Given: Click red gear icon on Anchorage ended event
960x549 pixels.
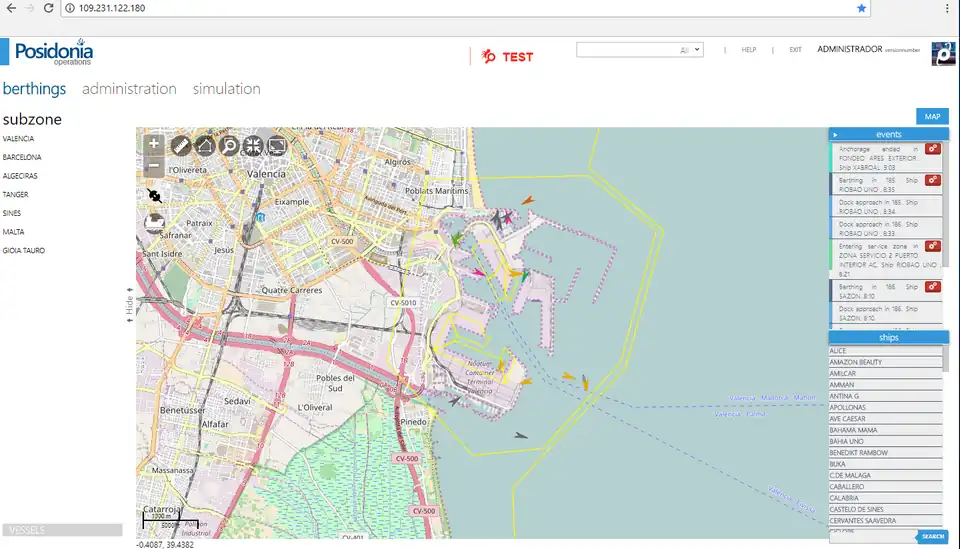Looking at the screenshot, I should point(933,150).
